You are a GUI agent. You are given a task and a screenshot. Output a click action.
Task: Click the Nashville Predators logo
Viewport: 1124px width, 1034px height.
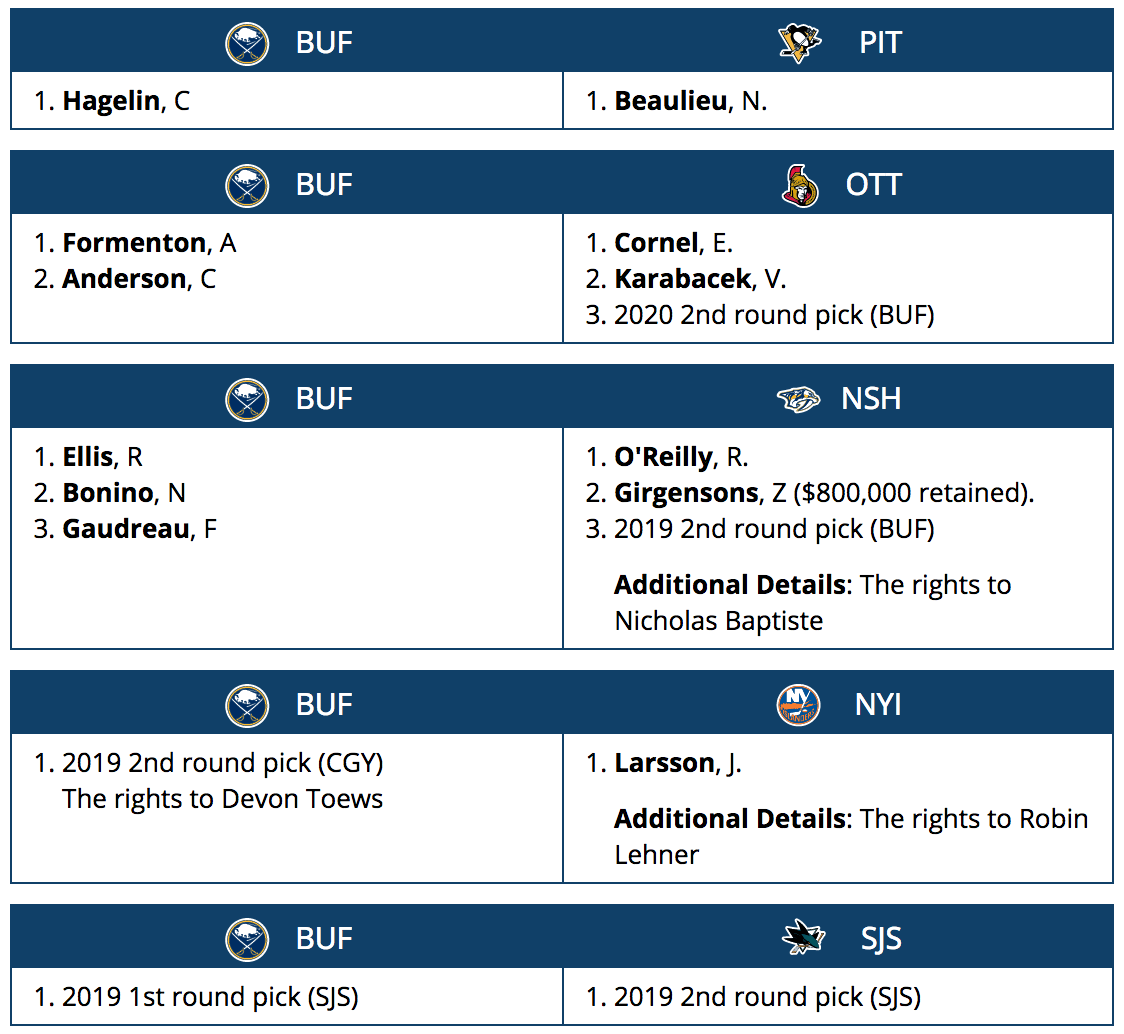tap(799, 400)
